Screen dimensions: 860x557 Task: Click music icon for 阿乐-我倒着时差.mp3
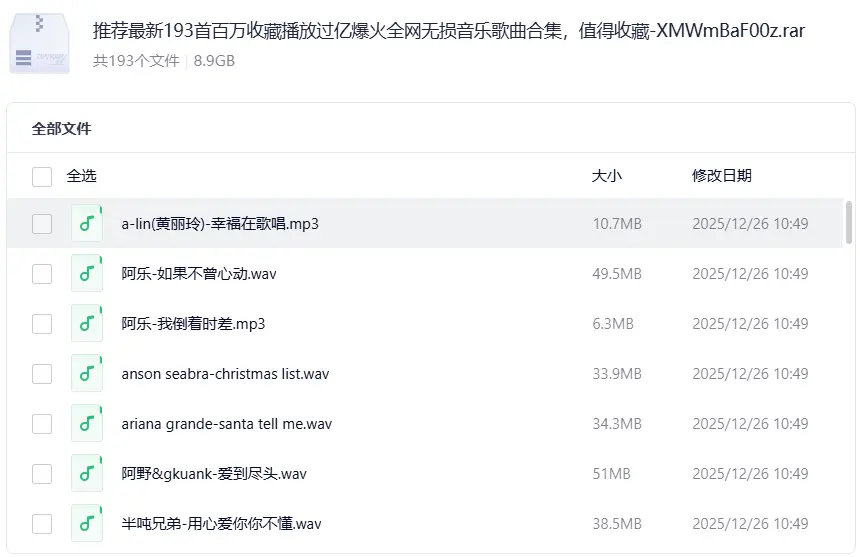87,323
